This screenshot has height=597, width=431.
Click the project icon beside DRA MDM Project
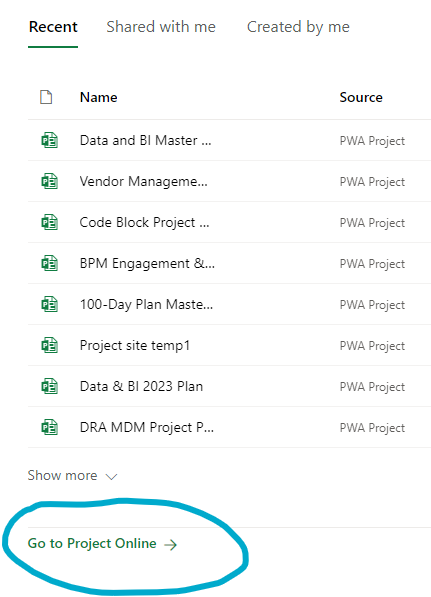49,428
